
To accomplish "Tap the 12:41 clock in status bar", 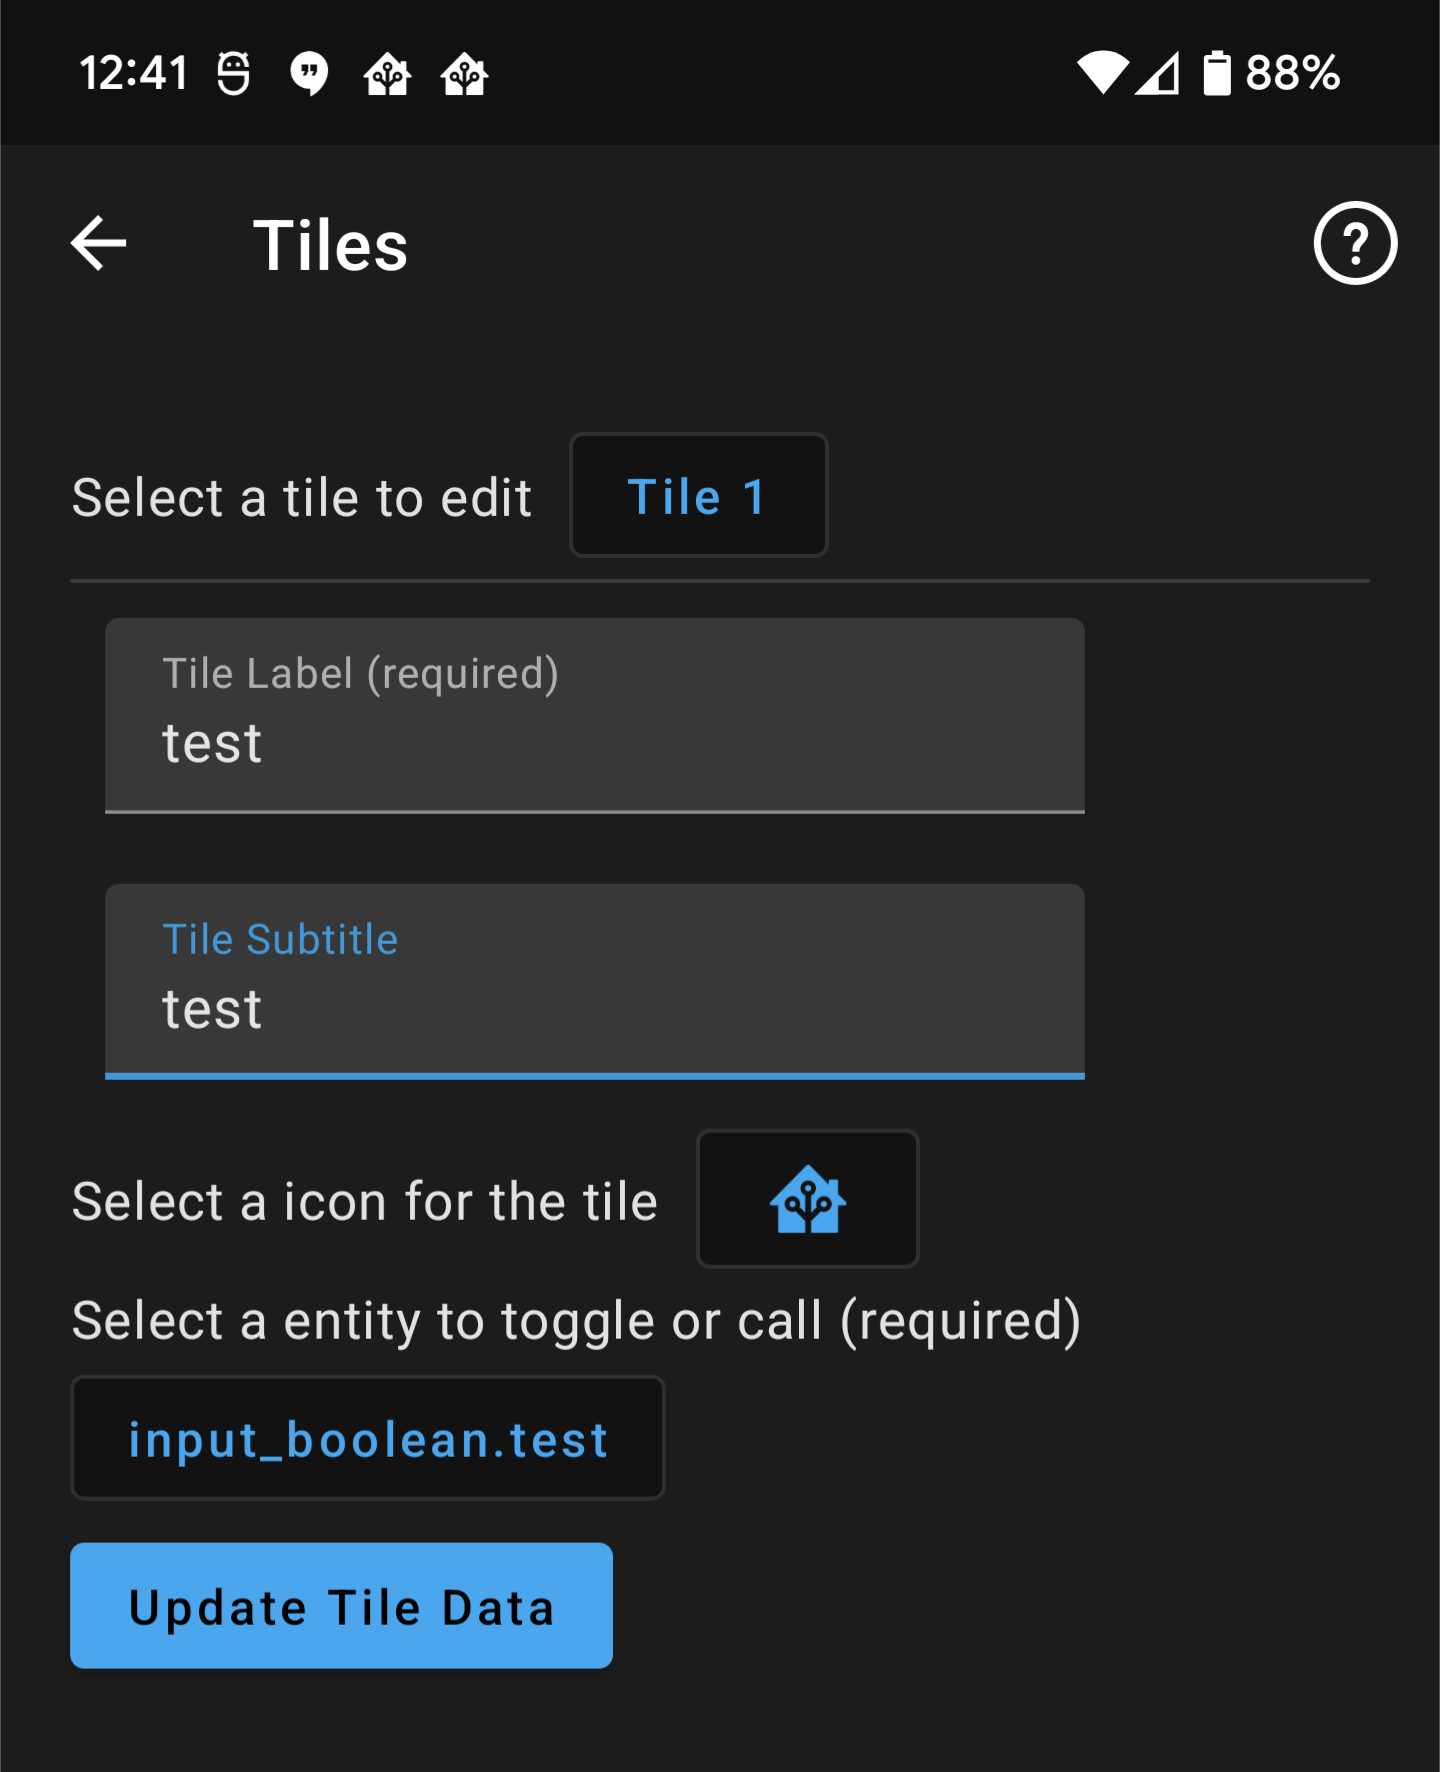I will tap(134, 73).
